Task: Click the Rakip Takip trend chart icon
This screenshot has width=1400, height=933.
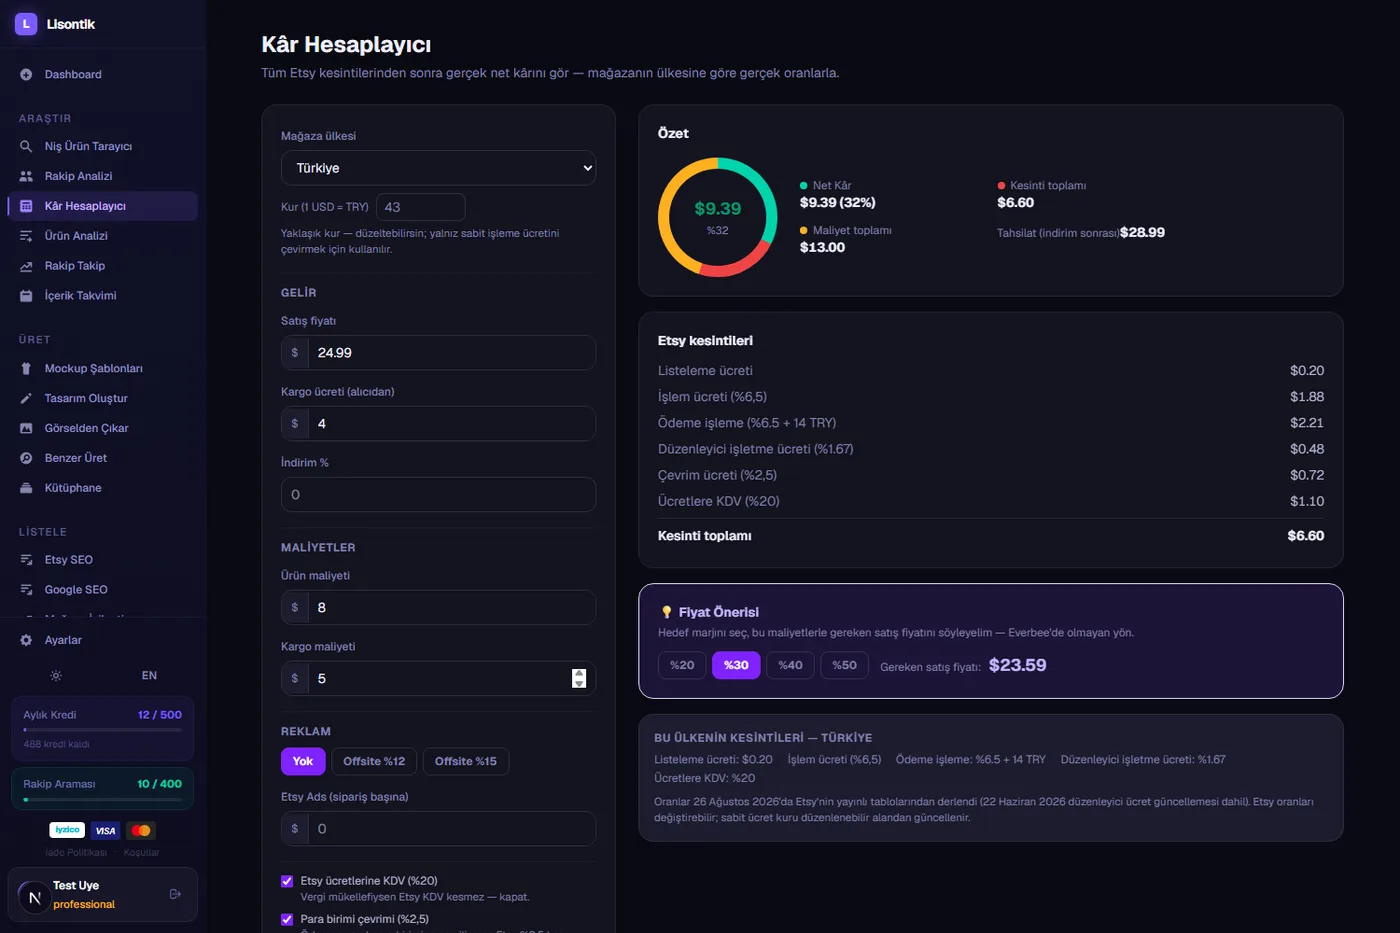Action: tap(26, 266)
